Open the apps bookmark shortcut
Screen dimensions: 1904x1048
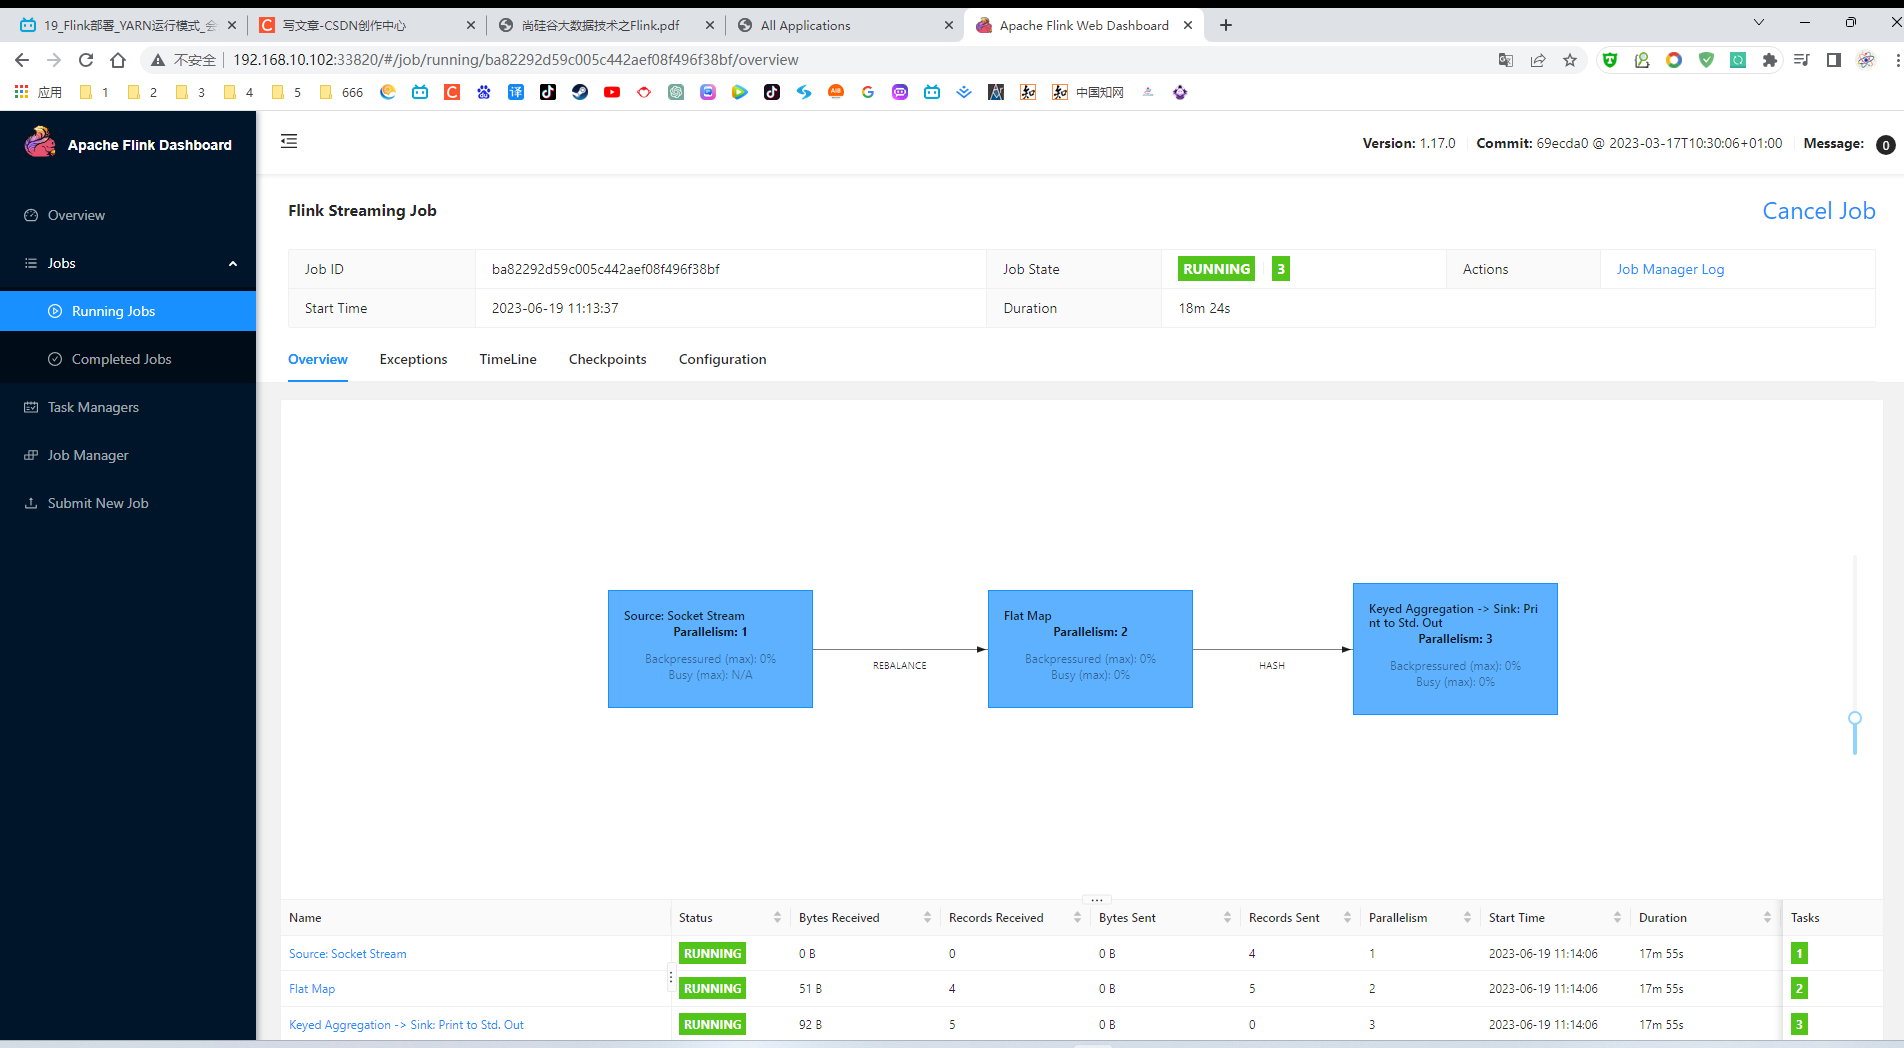[38, 92]
